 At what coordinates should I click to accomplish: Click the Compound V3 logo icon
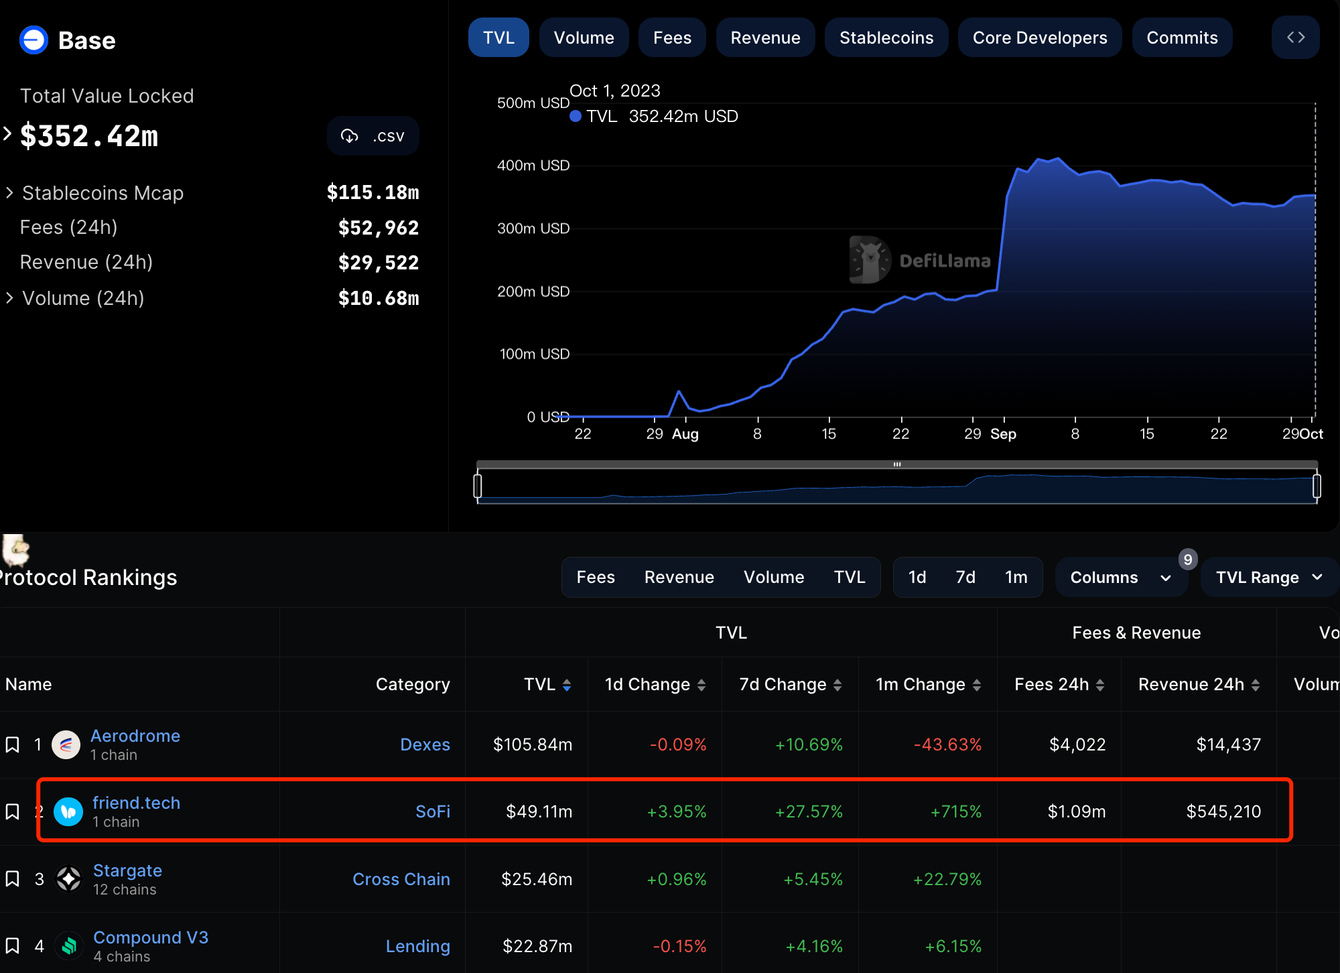pyautogui.click(x=69, y=946)
